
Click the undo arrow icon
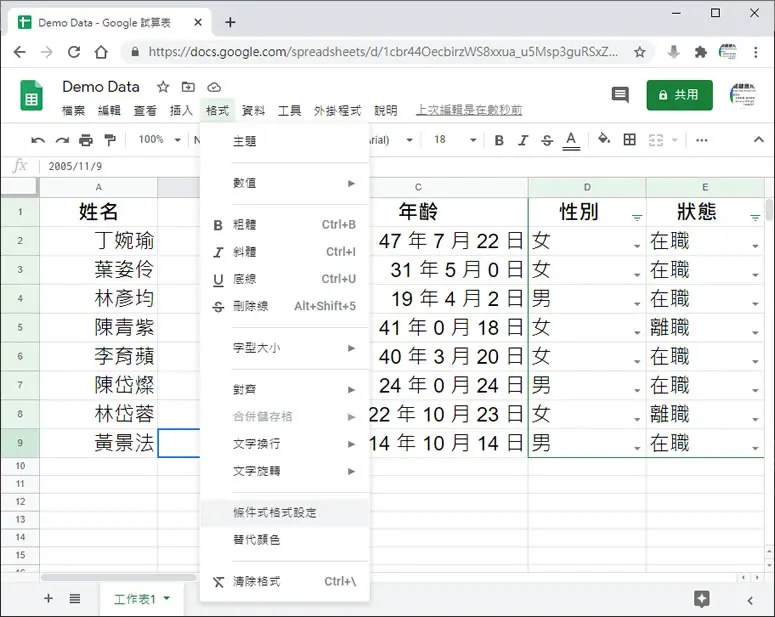tap(38, 140)
